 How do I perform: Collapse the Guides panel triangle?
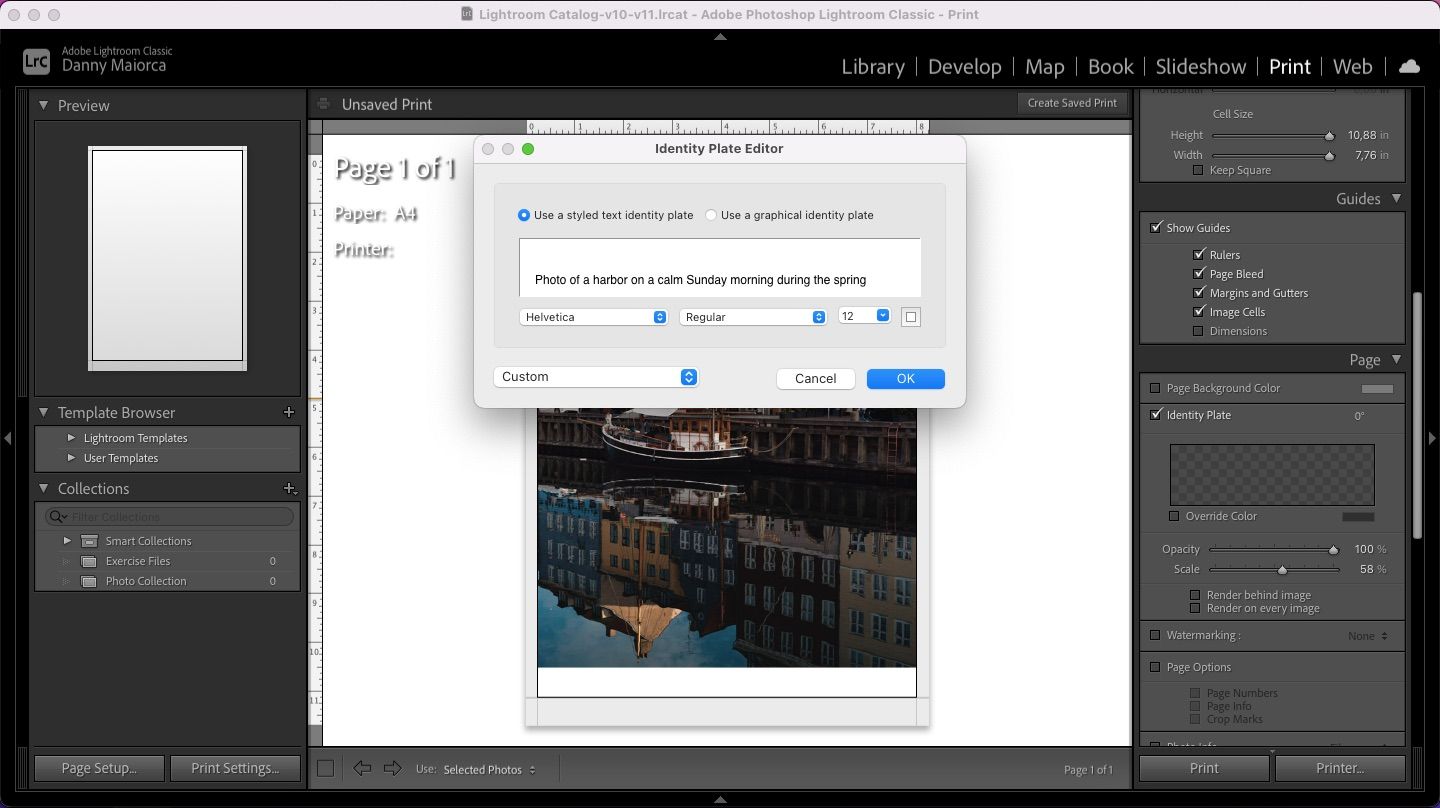coord(1396,198)
